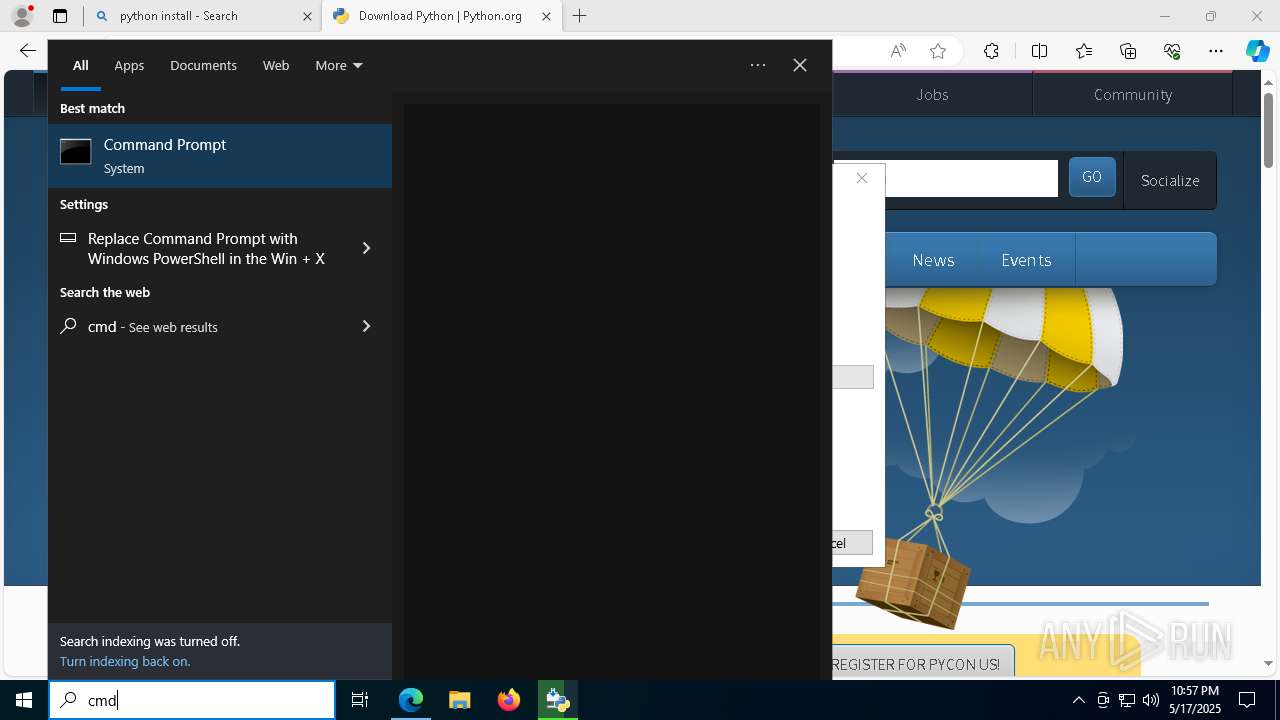
Task: Open the News menu on Python.org
Action: coord(933,260)
